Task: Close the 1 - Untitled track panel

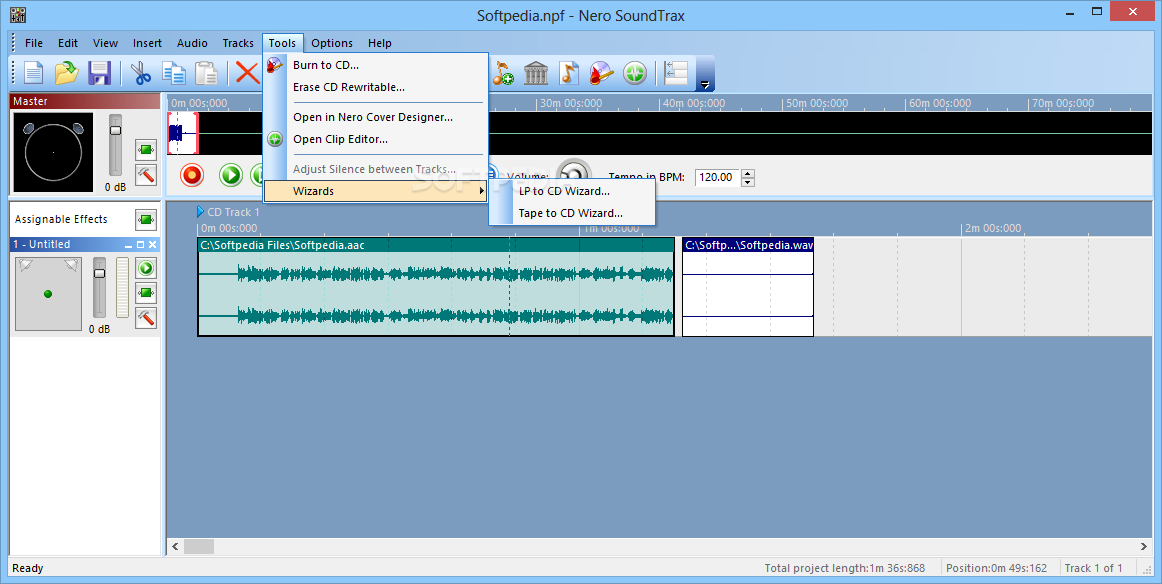Action: point(153,245)
